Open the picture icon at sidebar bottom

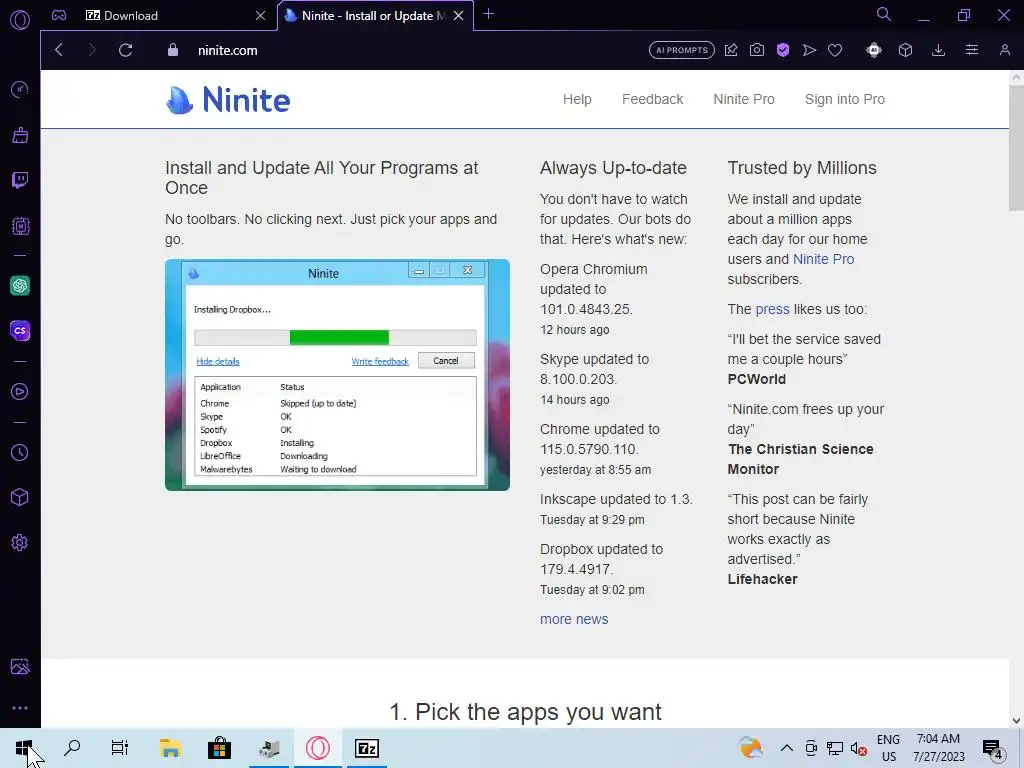click(x=20, y=666)
